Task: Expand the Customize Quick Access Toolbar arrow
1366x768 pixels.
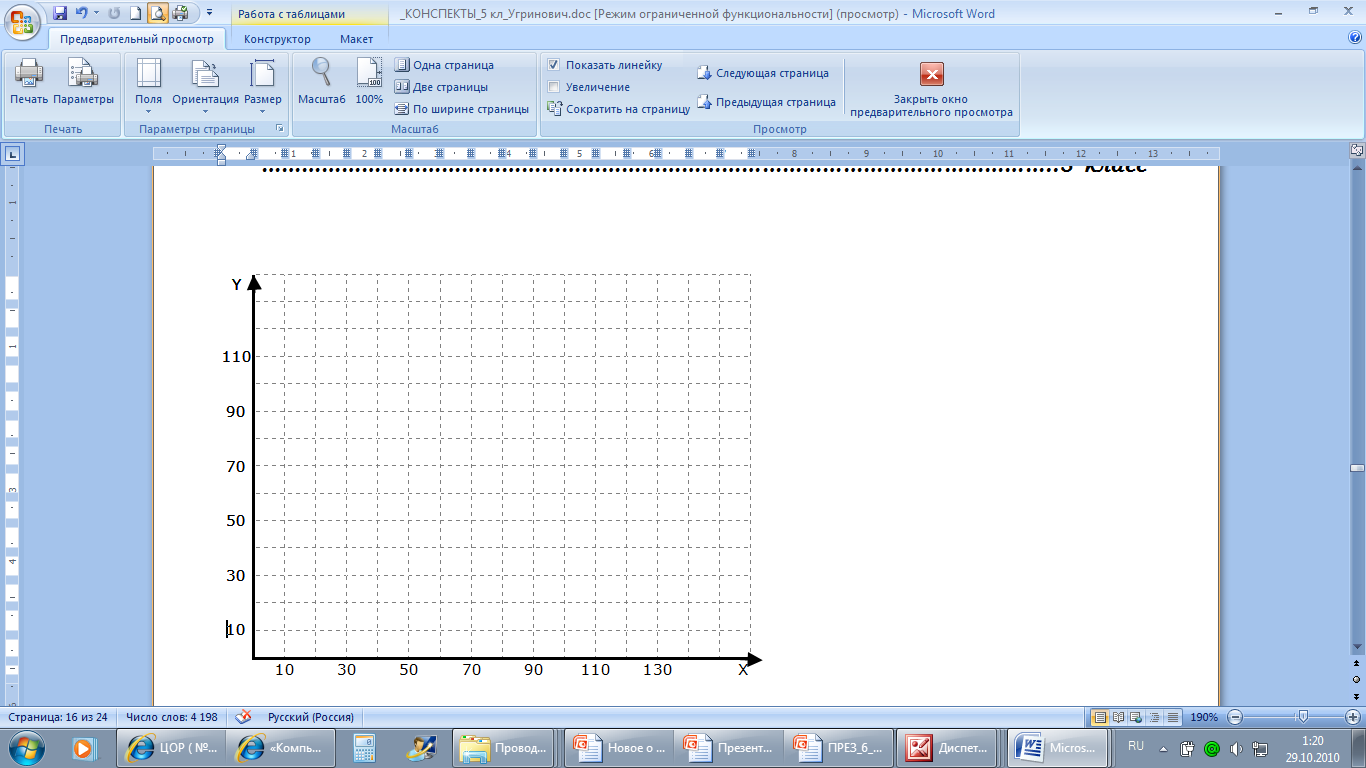Action: 209,13
